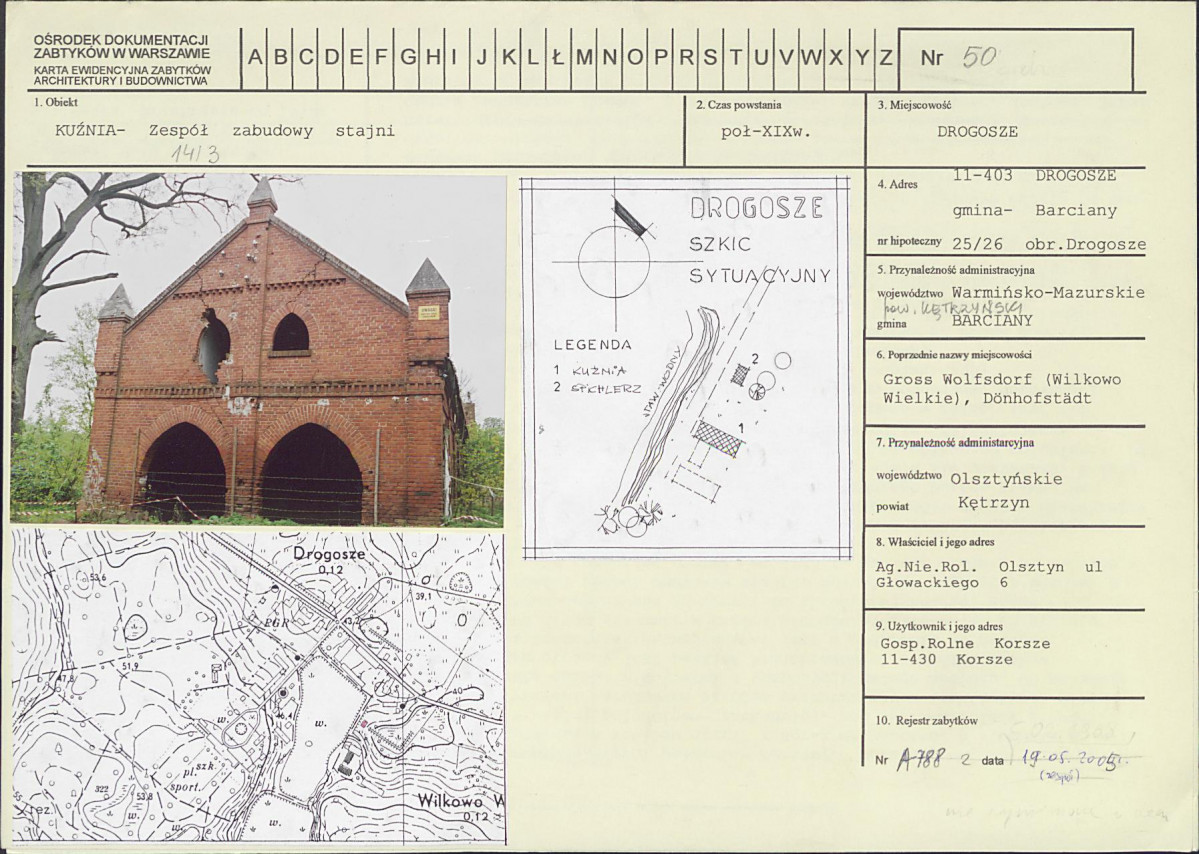
Task: Click hatched building 1 Kuźnia on sketch
Action: pyautogui.click(x=716, y=437)
